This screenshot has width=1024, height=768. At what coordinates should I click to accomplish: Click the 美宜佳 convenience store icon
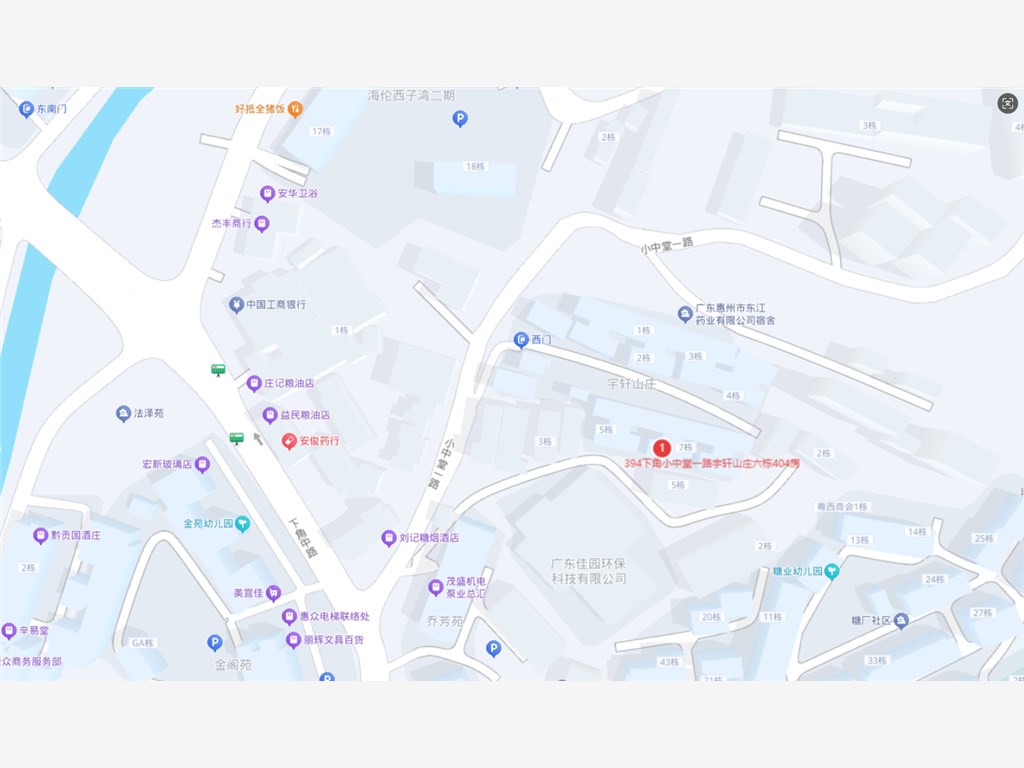[274, 593]
